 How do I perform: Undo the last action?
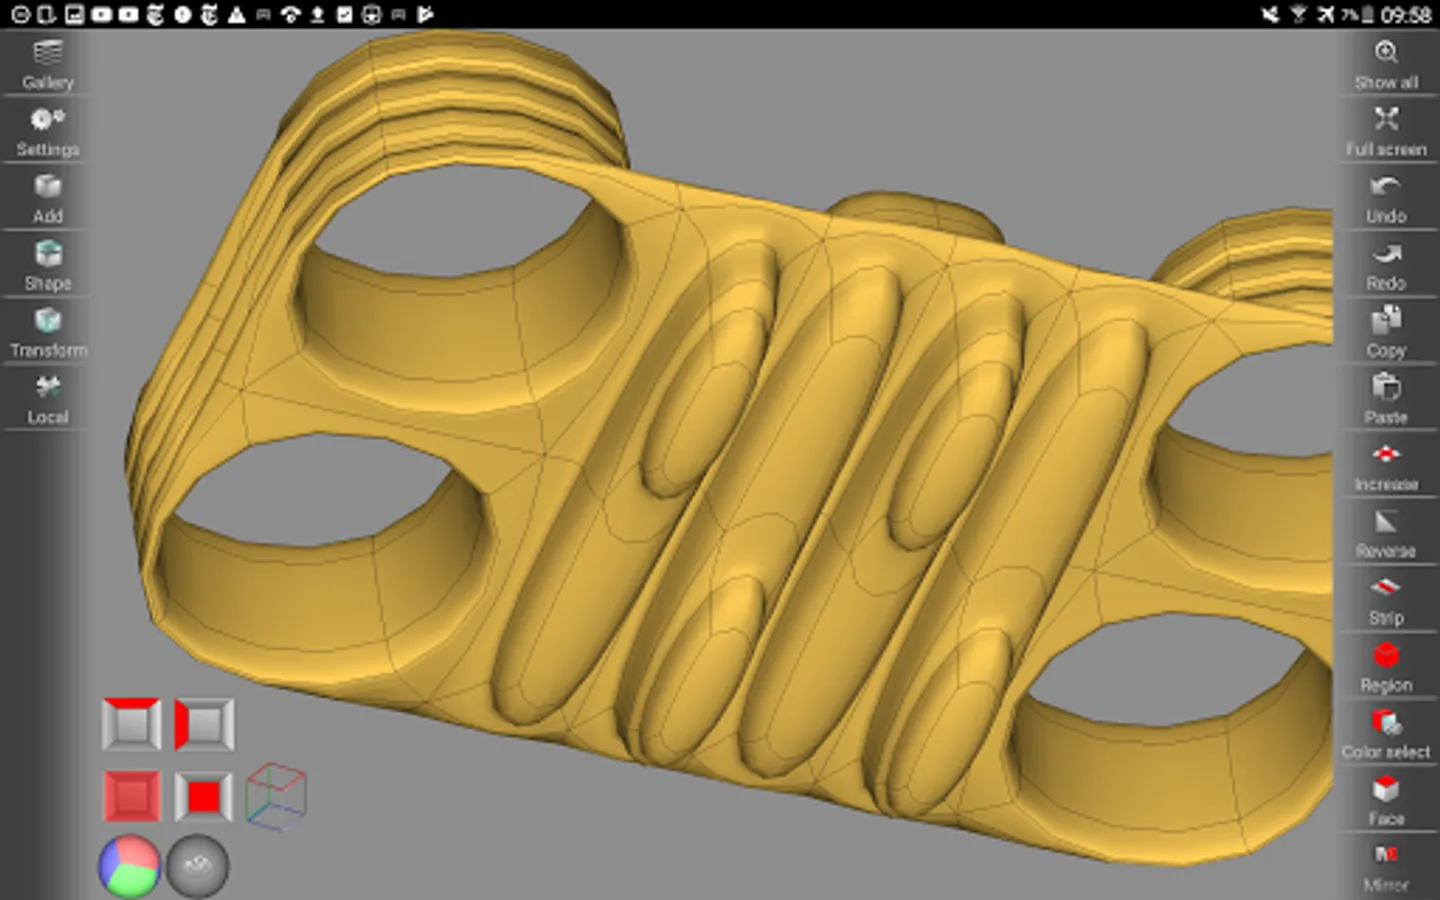pyautogui.click(x=1386, y=198)
